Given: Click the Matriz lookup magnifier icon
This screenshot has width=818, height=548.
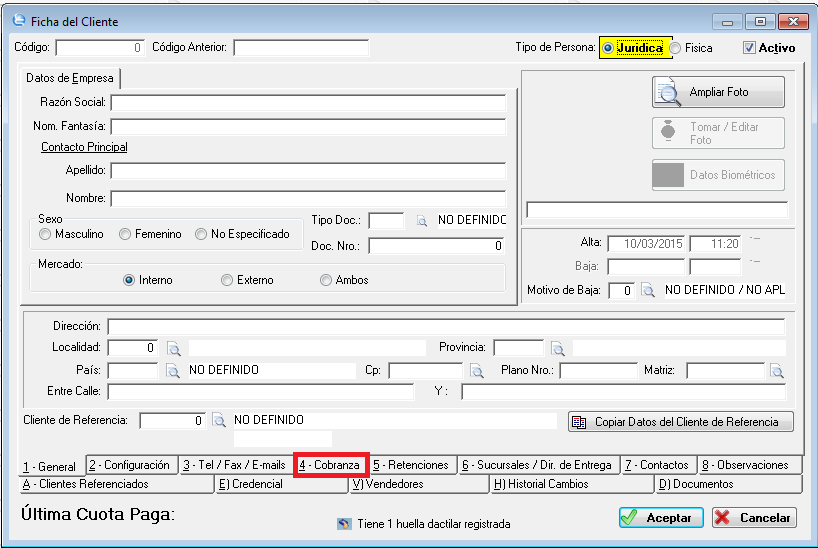Looking at the screenshot, I should tap(776, 371).
